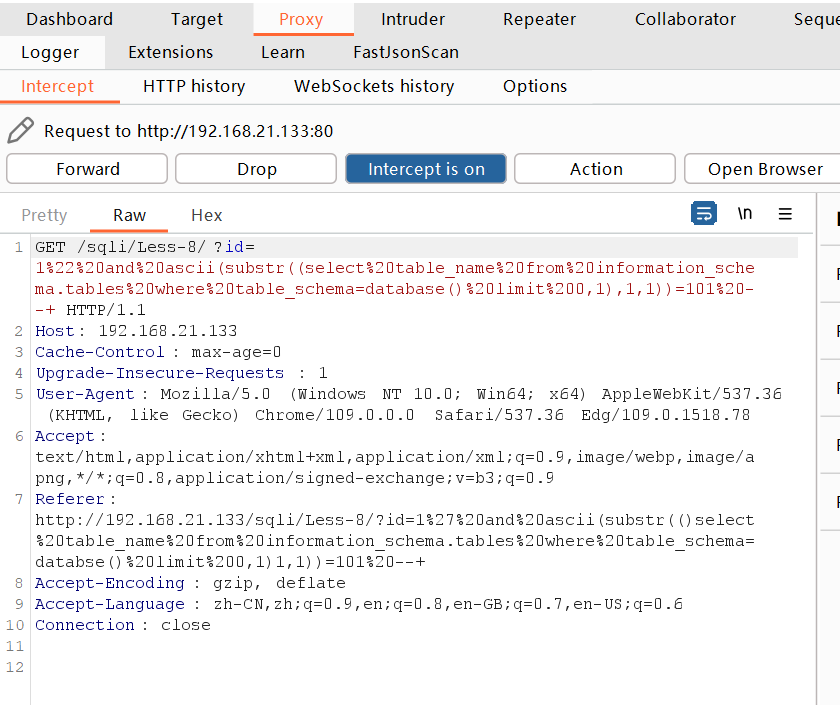Open the Intruder tab

point(412,19)
